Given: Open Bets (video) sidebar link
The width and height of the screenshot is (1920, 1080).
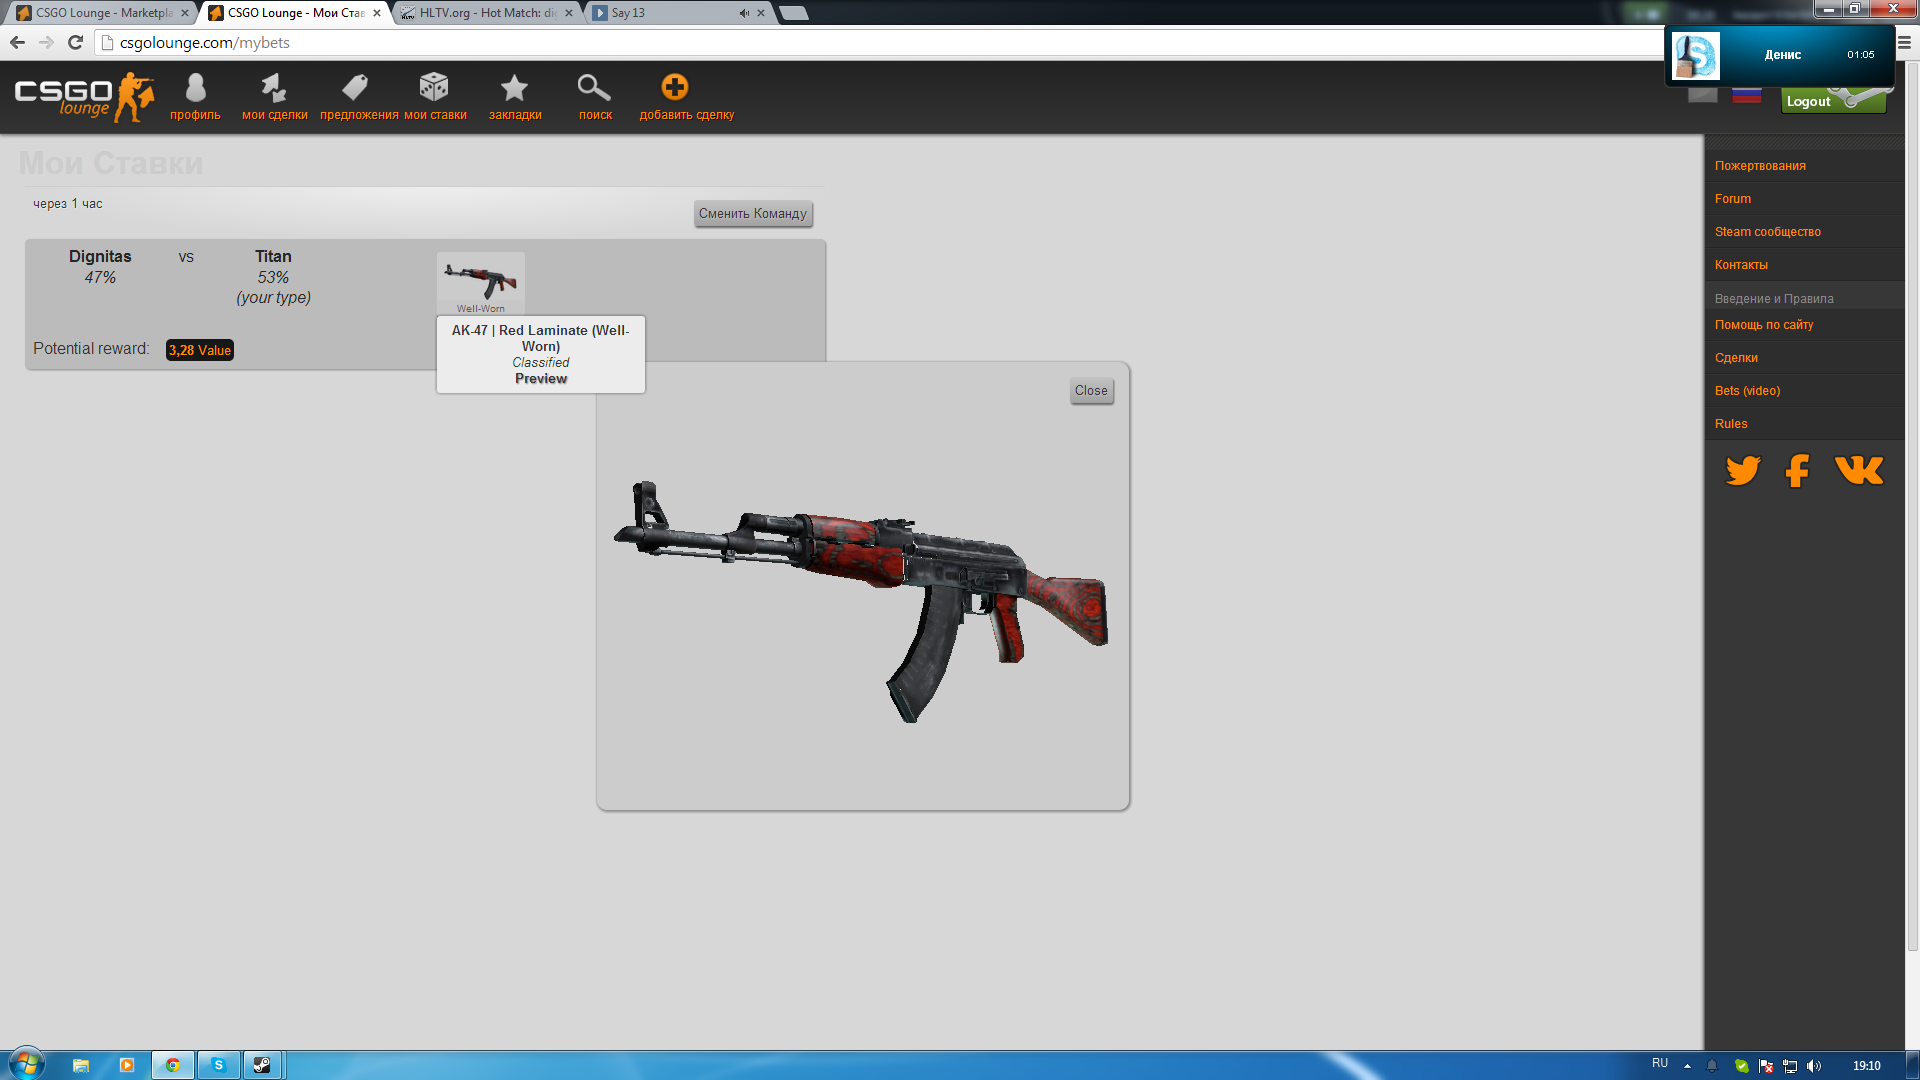Looking at the screenshot, I should click(x=1747, y=391).
